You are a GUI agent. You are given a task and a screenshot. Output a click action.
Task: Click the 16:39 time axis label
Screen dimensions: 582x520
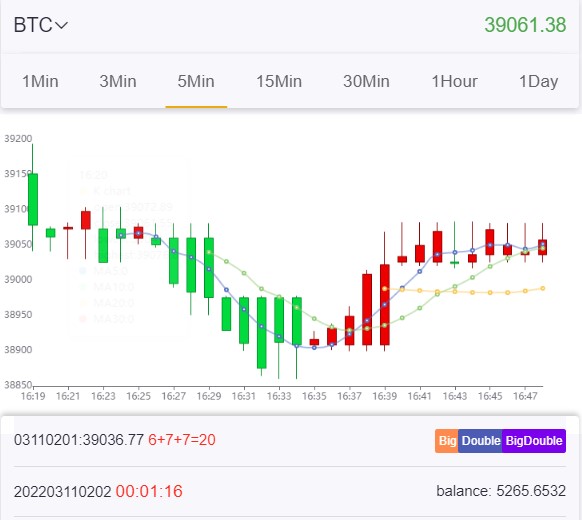(385, 396)
